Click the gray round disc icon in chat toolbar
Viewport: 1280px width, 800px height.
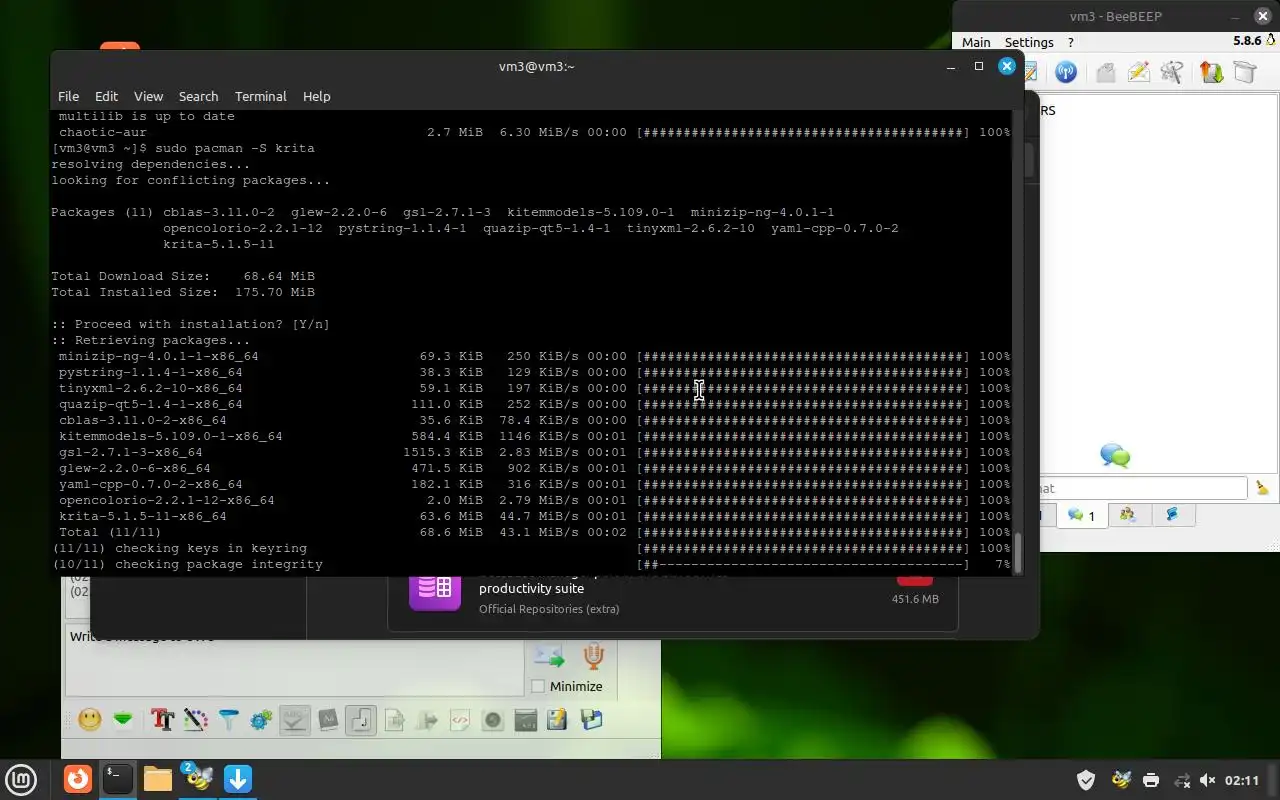(x=492, y=719)
